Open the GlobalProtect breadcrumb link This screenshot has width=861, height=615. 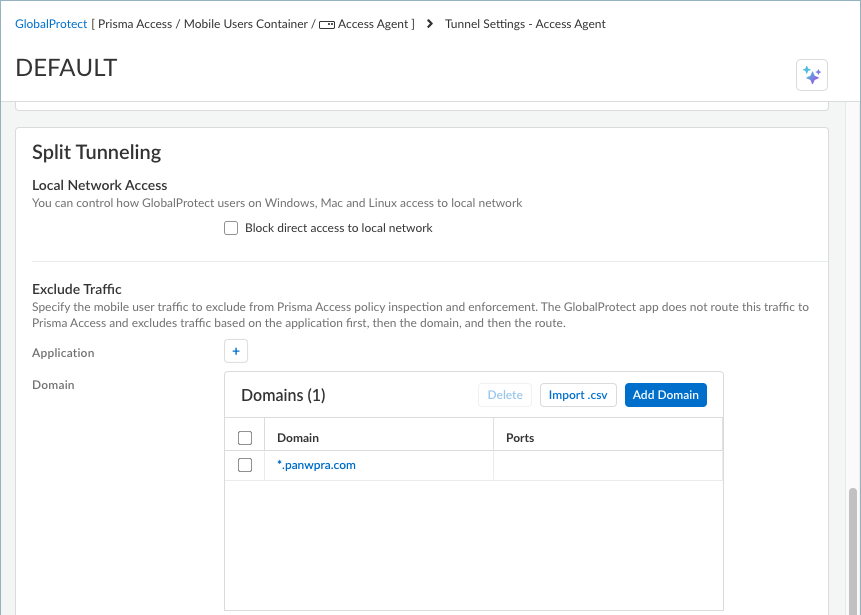(x=50, y=24)
